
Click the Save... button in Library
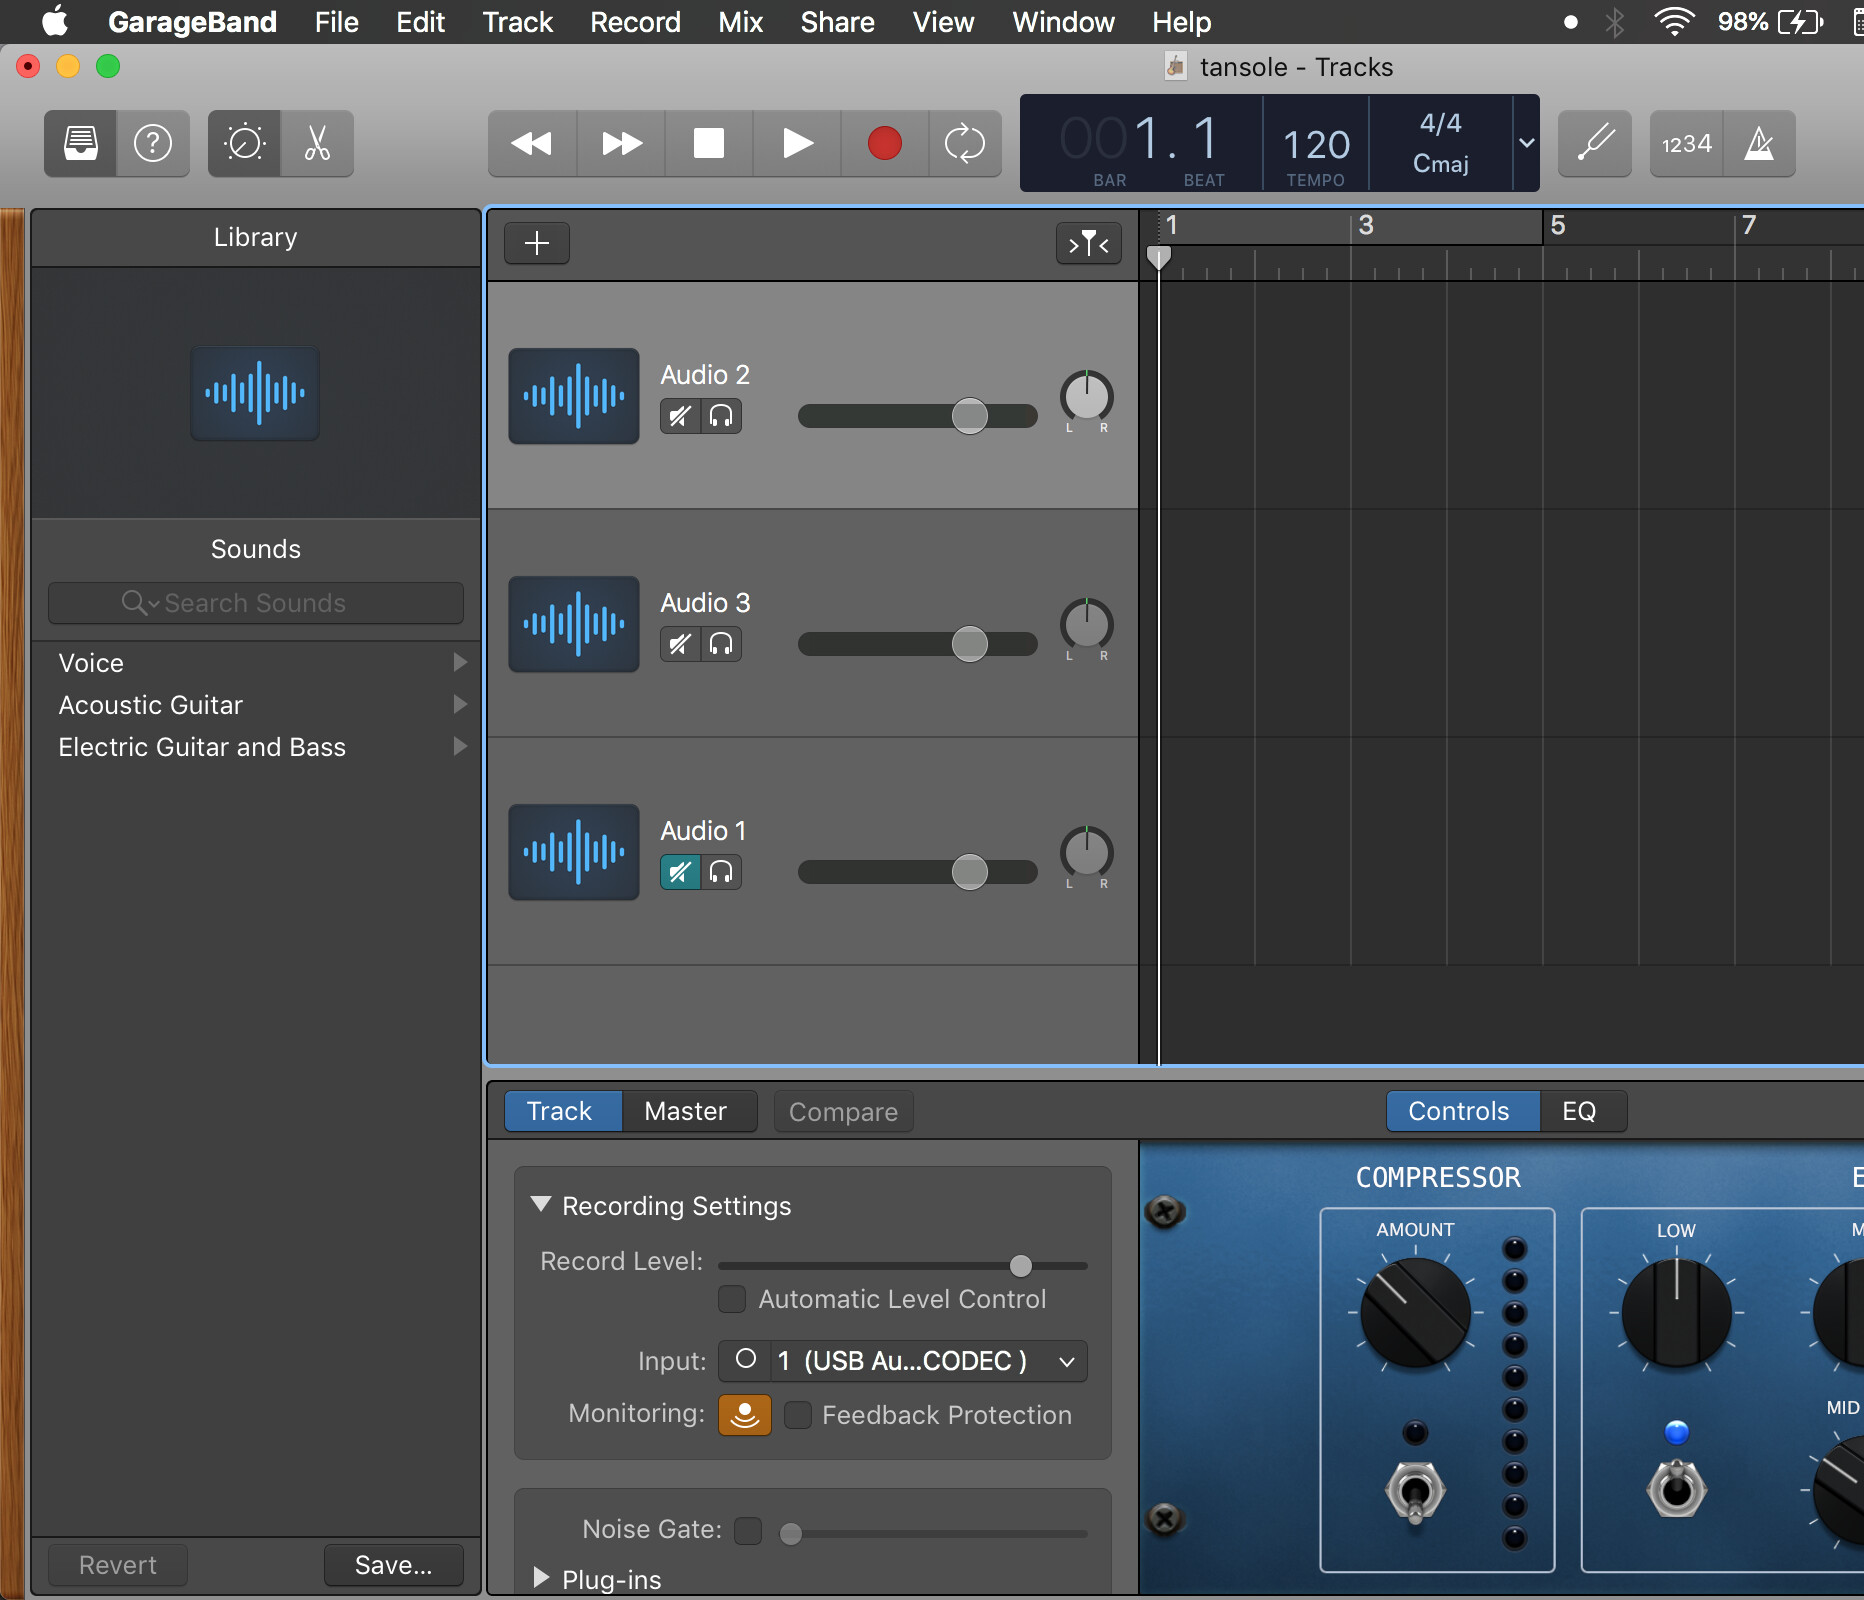tap(393, 1565)
